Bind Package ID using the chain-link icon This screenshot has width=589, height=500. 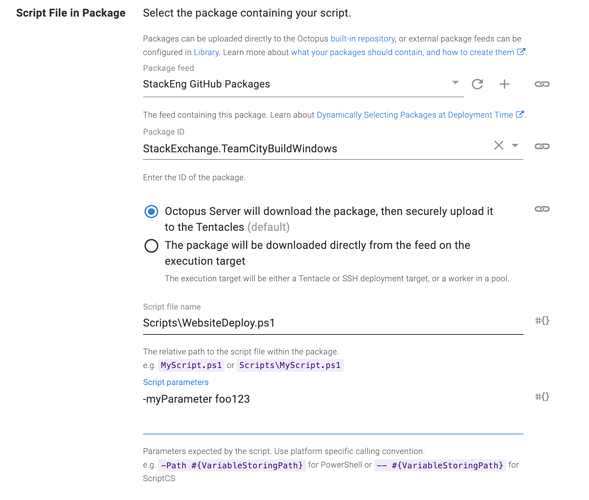click(542, 146)
